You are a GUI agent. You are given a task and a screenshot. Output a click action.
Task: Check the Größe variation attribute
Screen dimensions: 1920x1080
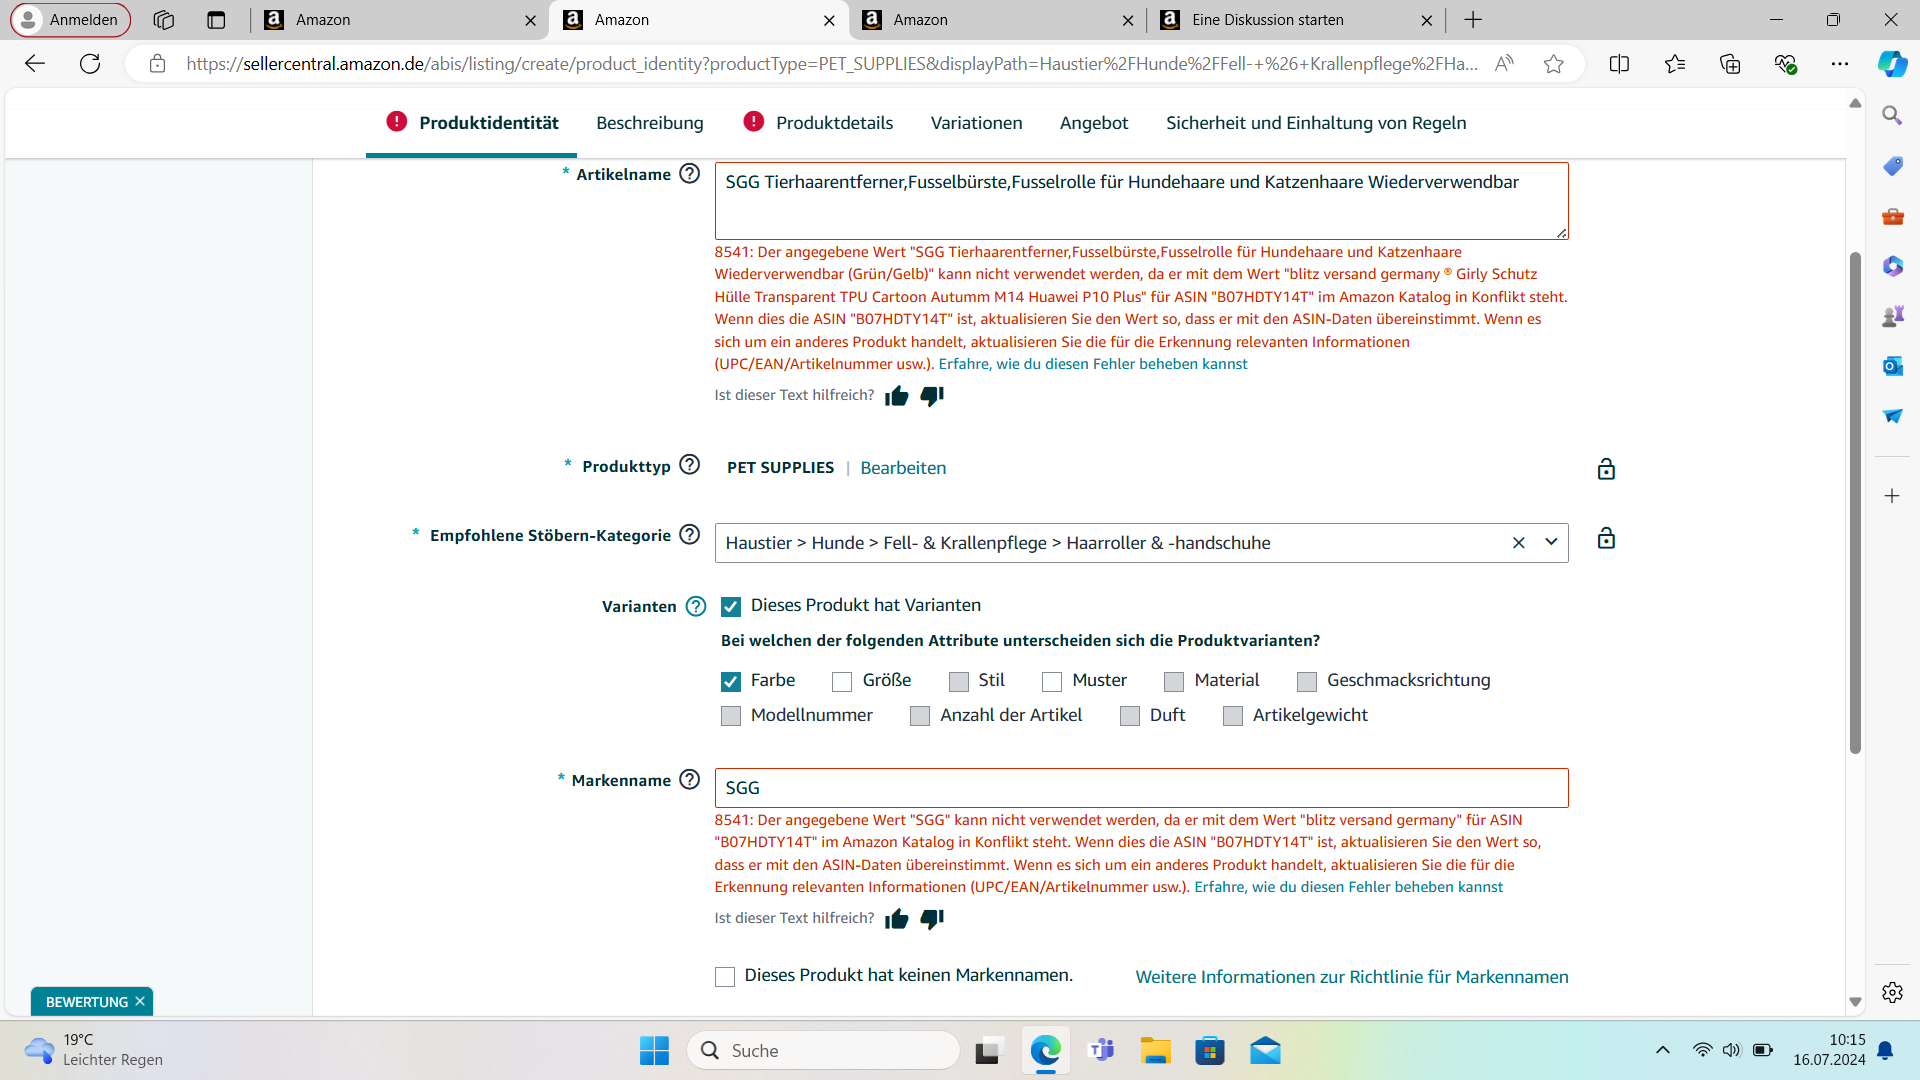tap(842, 682)
